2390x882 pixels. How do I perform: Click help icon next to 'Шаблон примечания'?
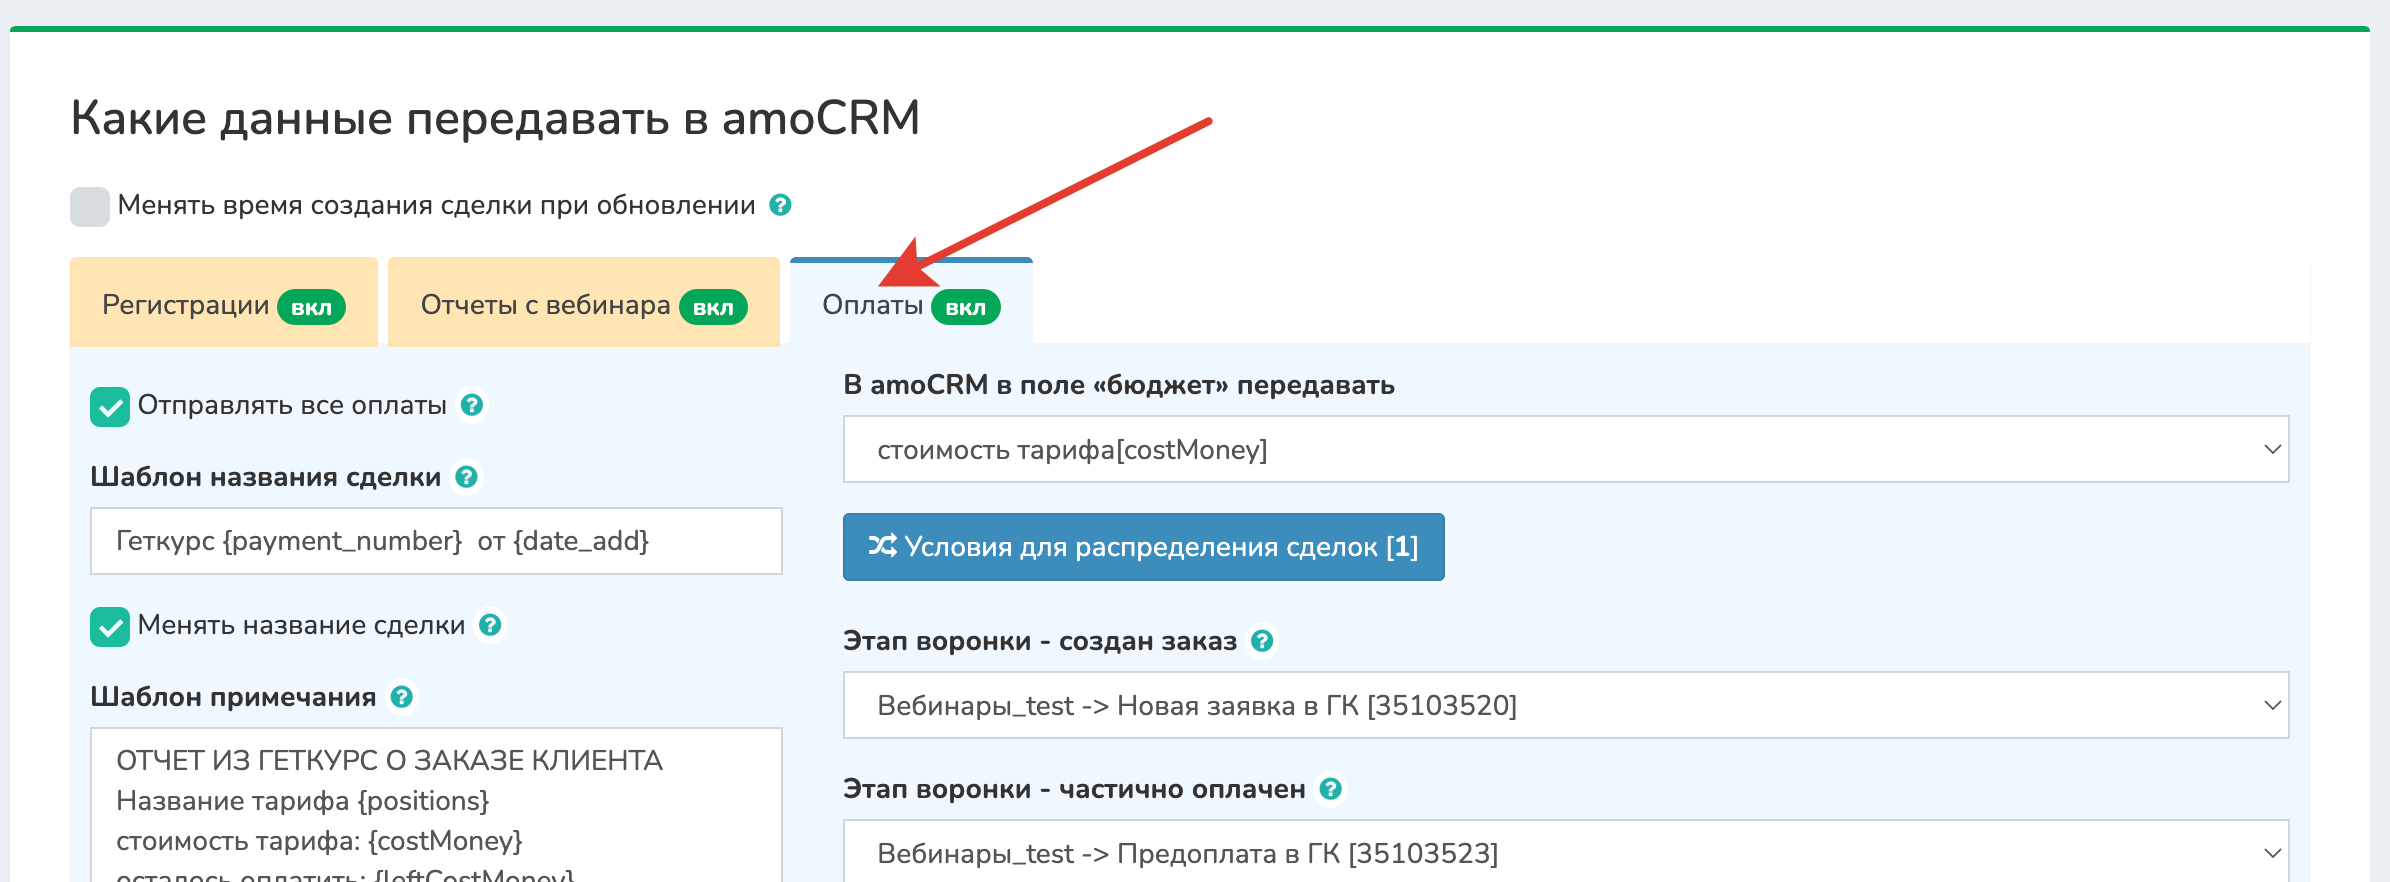[402, 697]
